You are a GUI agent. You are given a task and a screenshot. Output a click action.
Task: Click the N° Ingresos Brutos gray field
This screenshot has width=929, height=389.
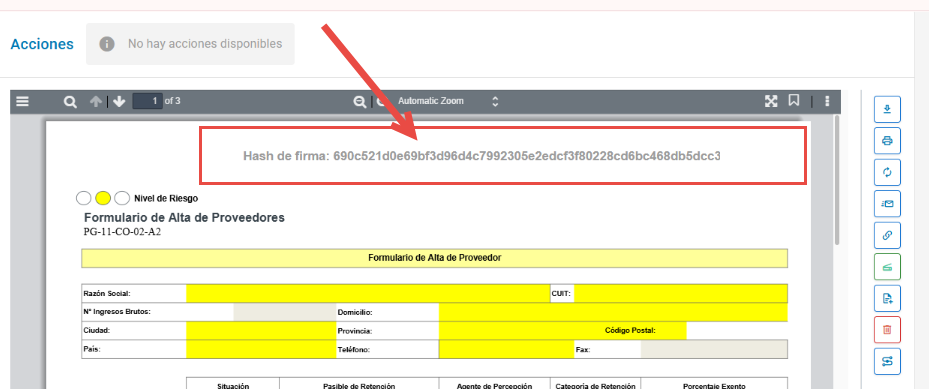coord(285,312)
